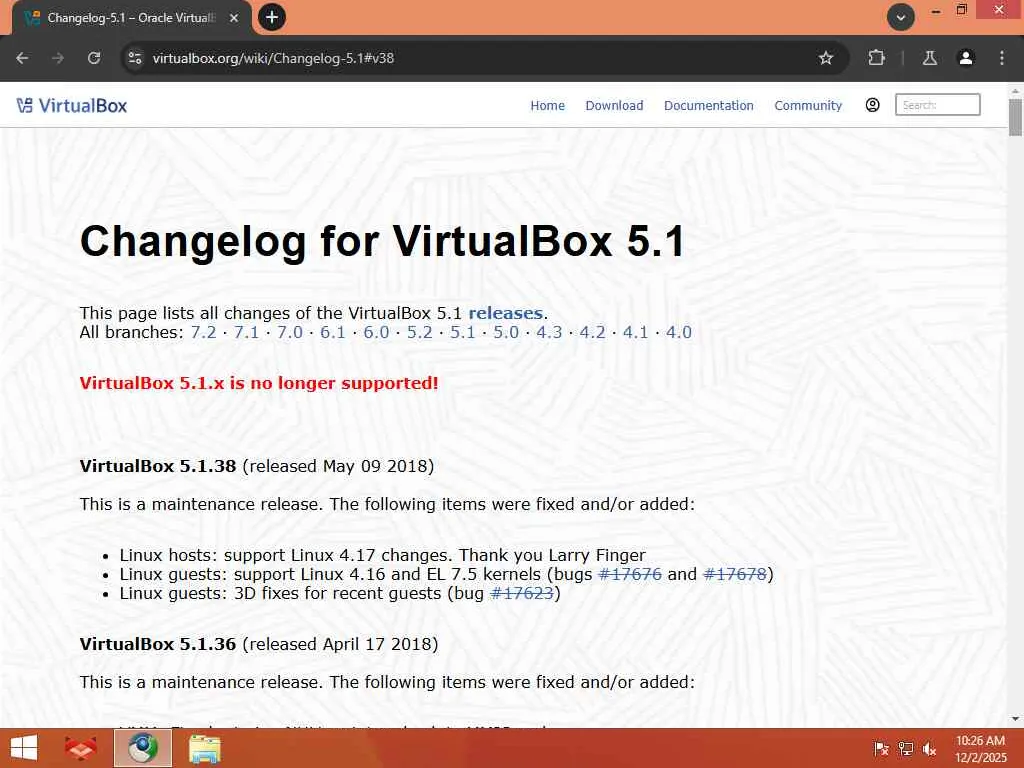Open the Action Center flag icon

[881, 749]
